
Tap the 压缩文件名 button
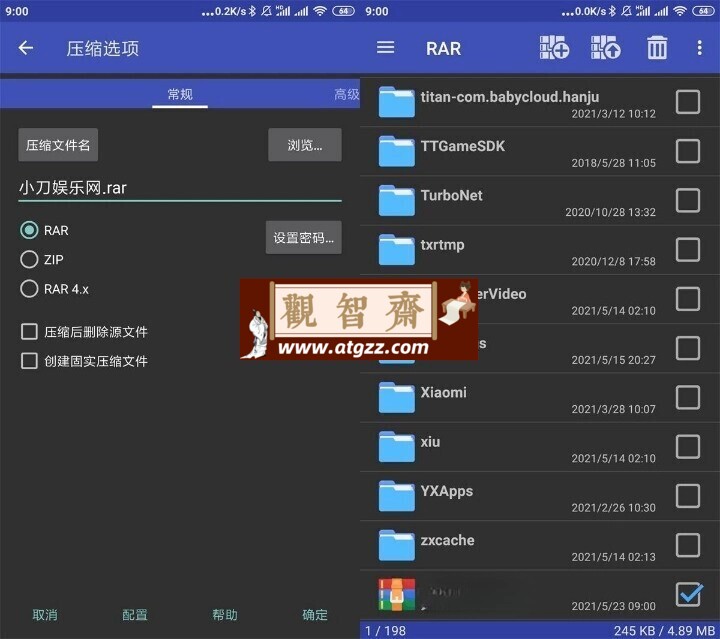(x=58, y=145)
